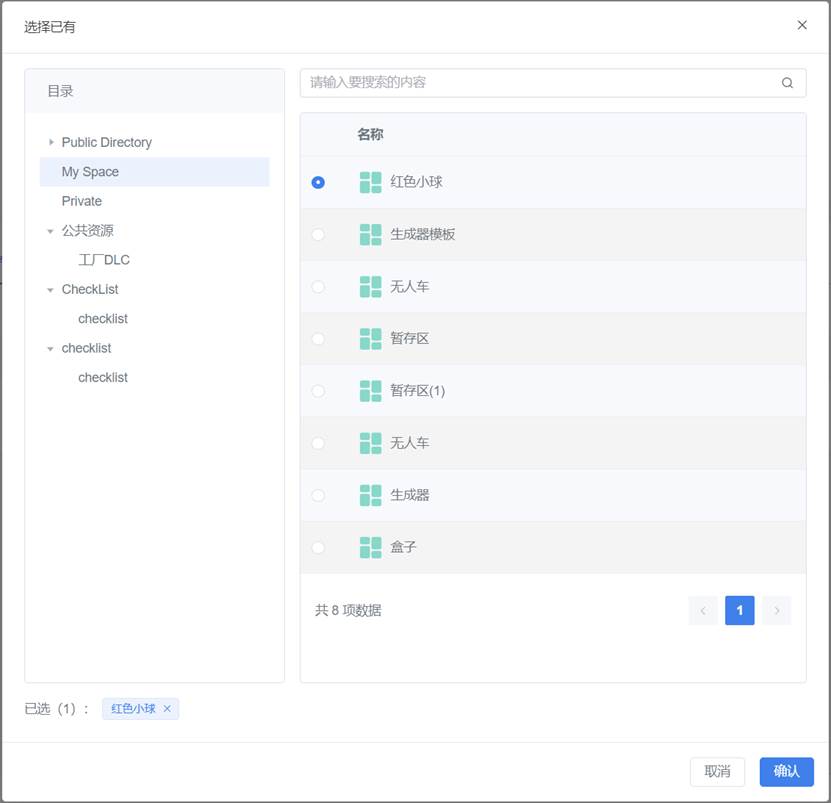831x803 pixels.
Task: Select the 暂存区(1) radio button
Action: coord(318,391)
